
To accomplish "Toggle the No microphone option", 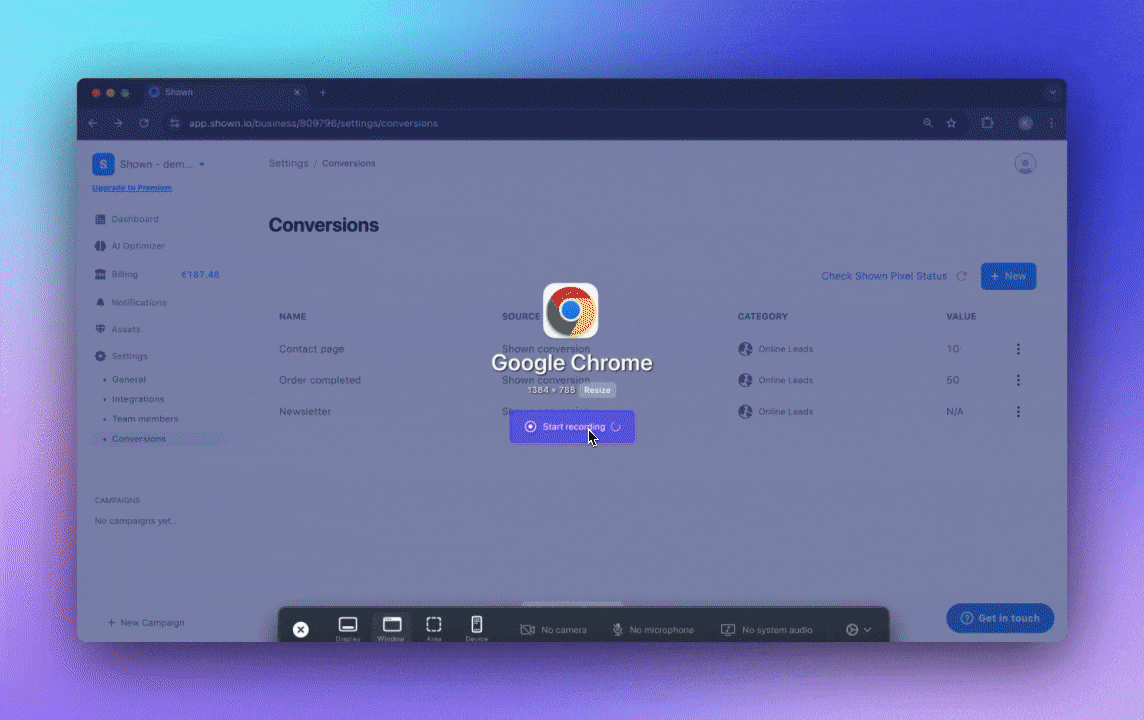I will [x=653, y=630].
